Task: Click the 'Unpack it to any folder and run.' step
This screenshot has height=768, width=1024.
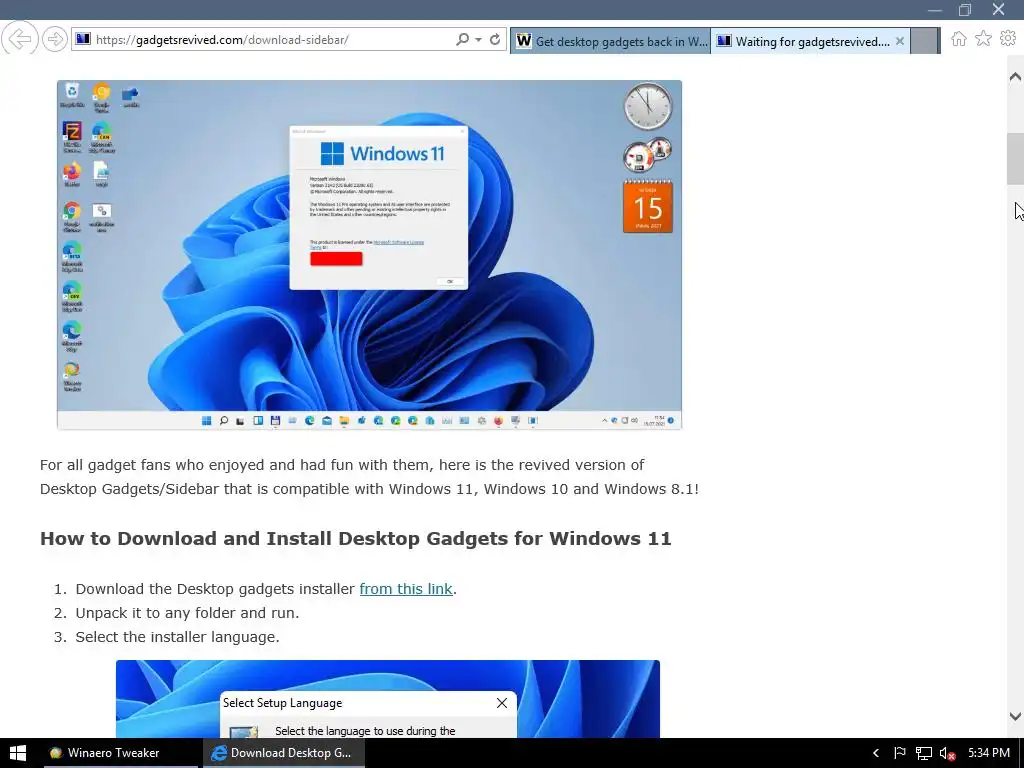Action: [x=187, y=613]
